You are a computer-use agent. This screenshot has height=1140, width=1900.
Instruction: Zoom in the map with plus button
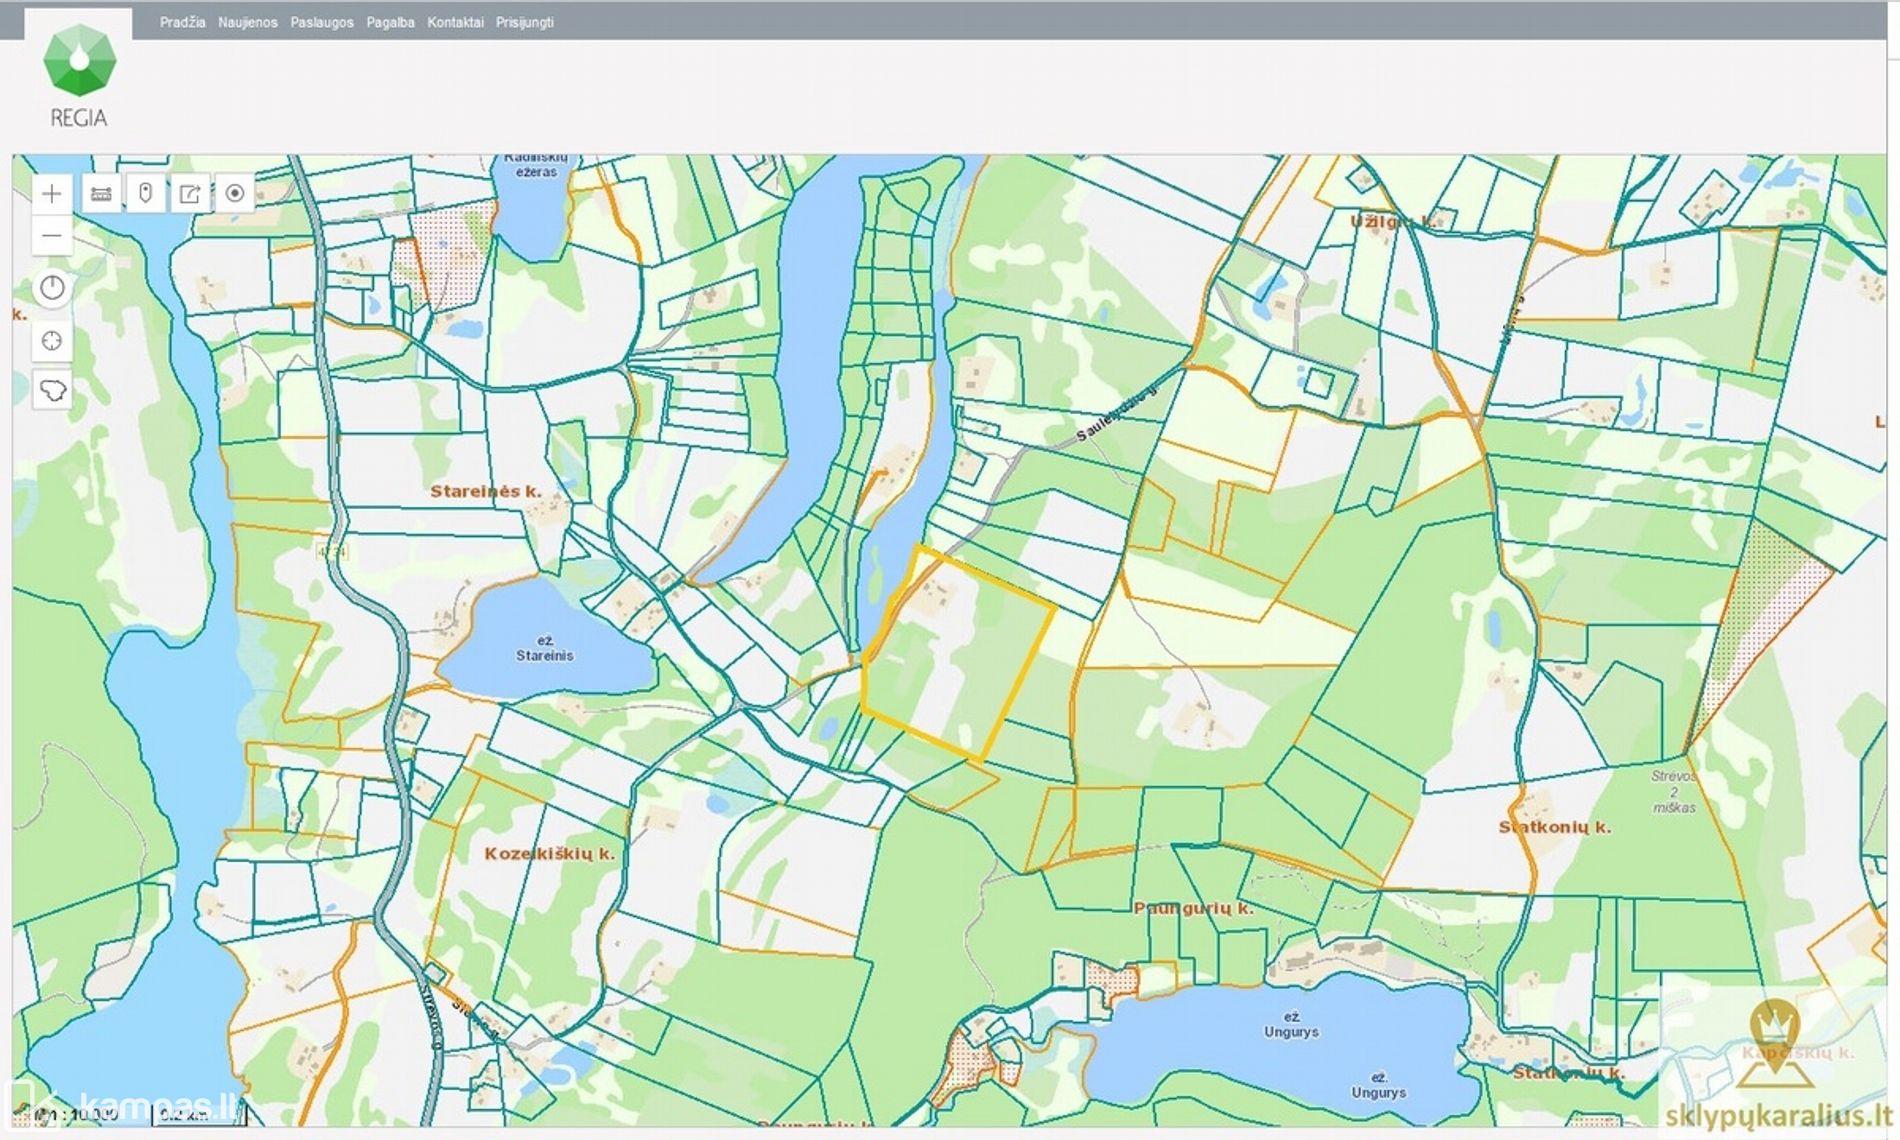(x=52, y=194)
